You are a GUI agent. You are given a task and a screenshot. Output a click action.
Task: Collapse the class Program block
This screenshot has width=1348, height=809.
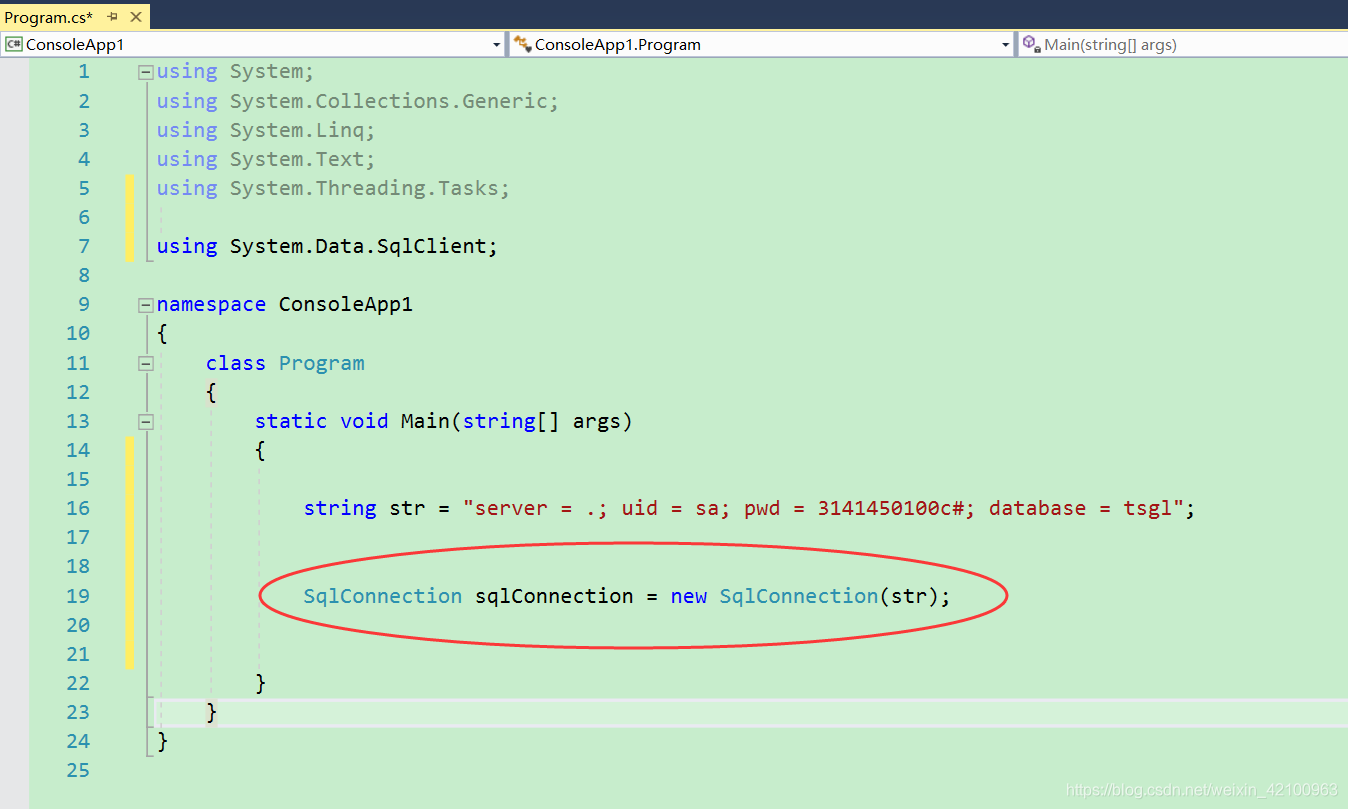click(146, 363)
